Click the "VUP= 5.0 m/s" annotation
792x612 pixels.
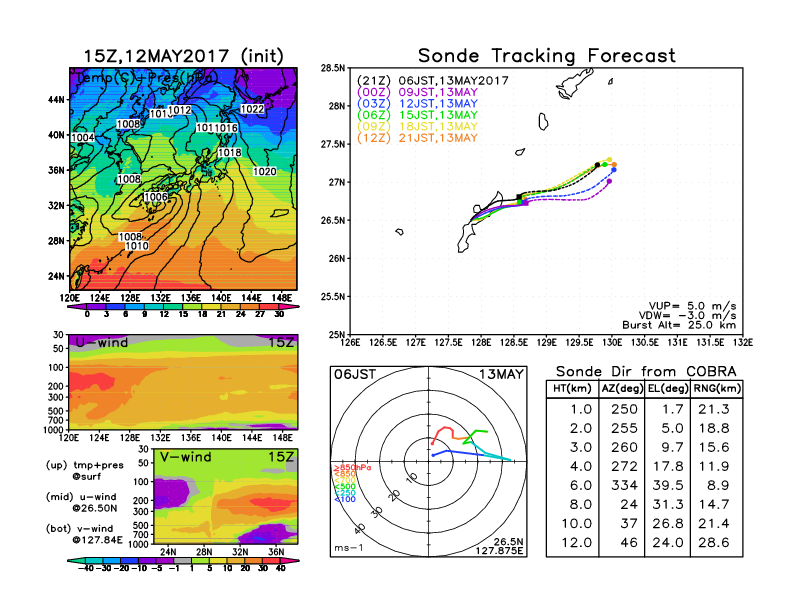(692, 306)
